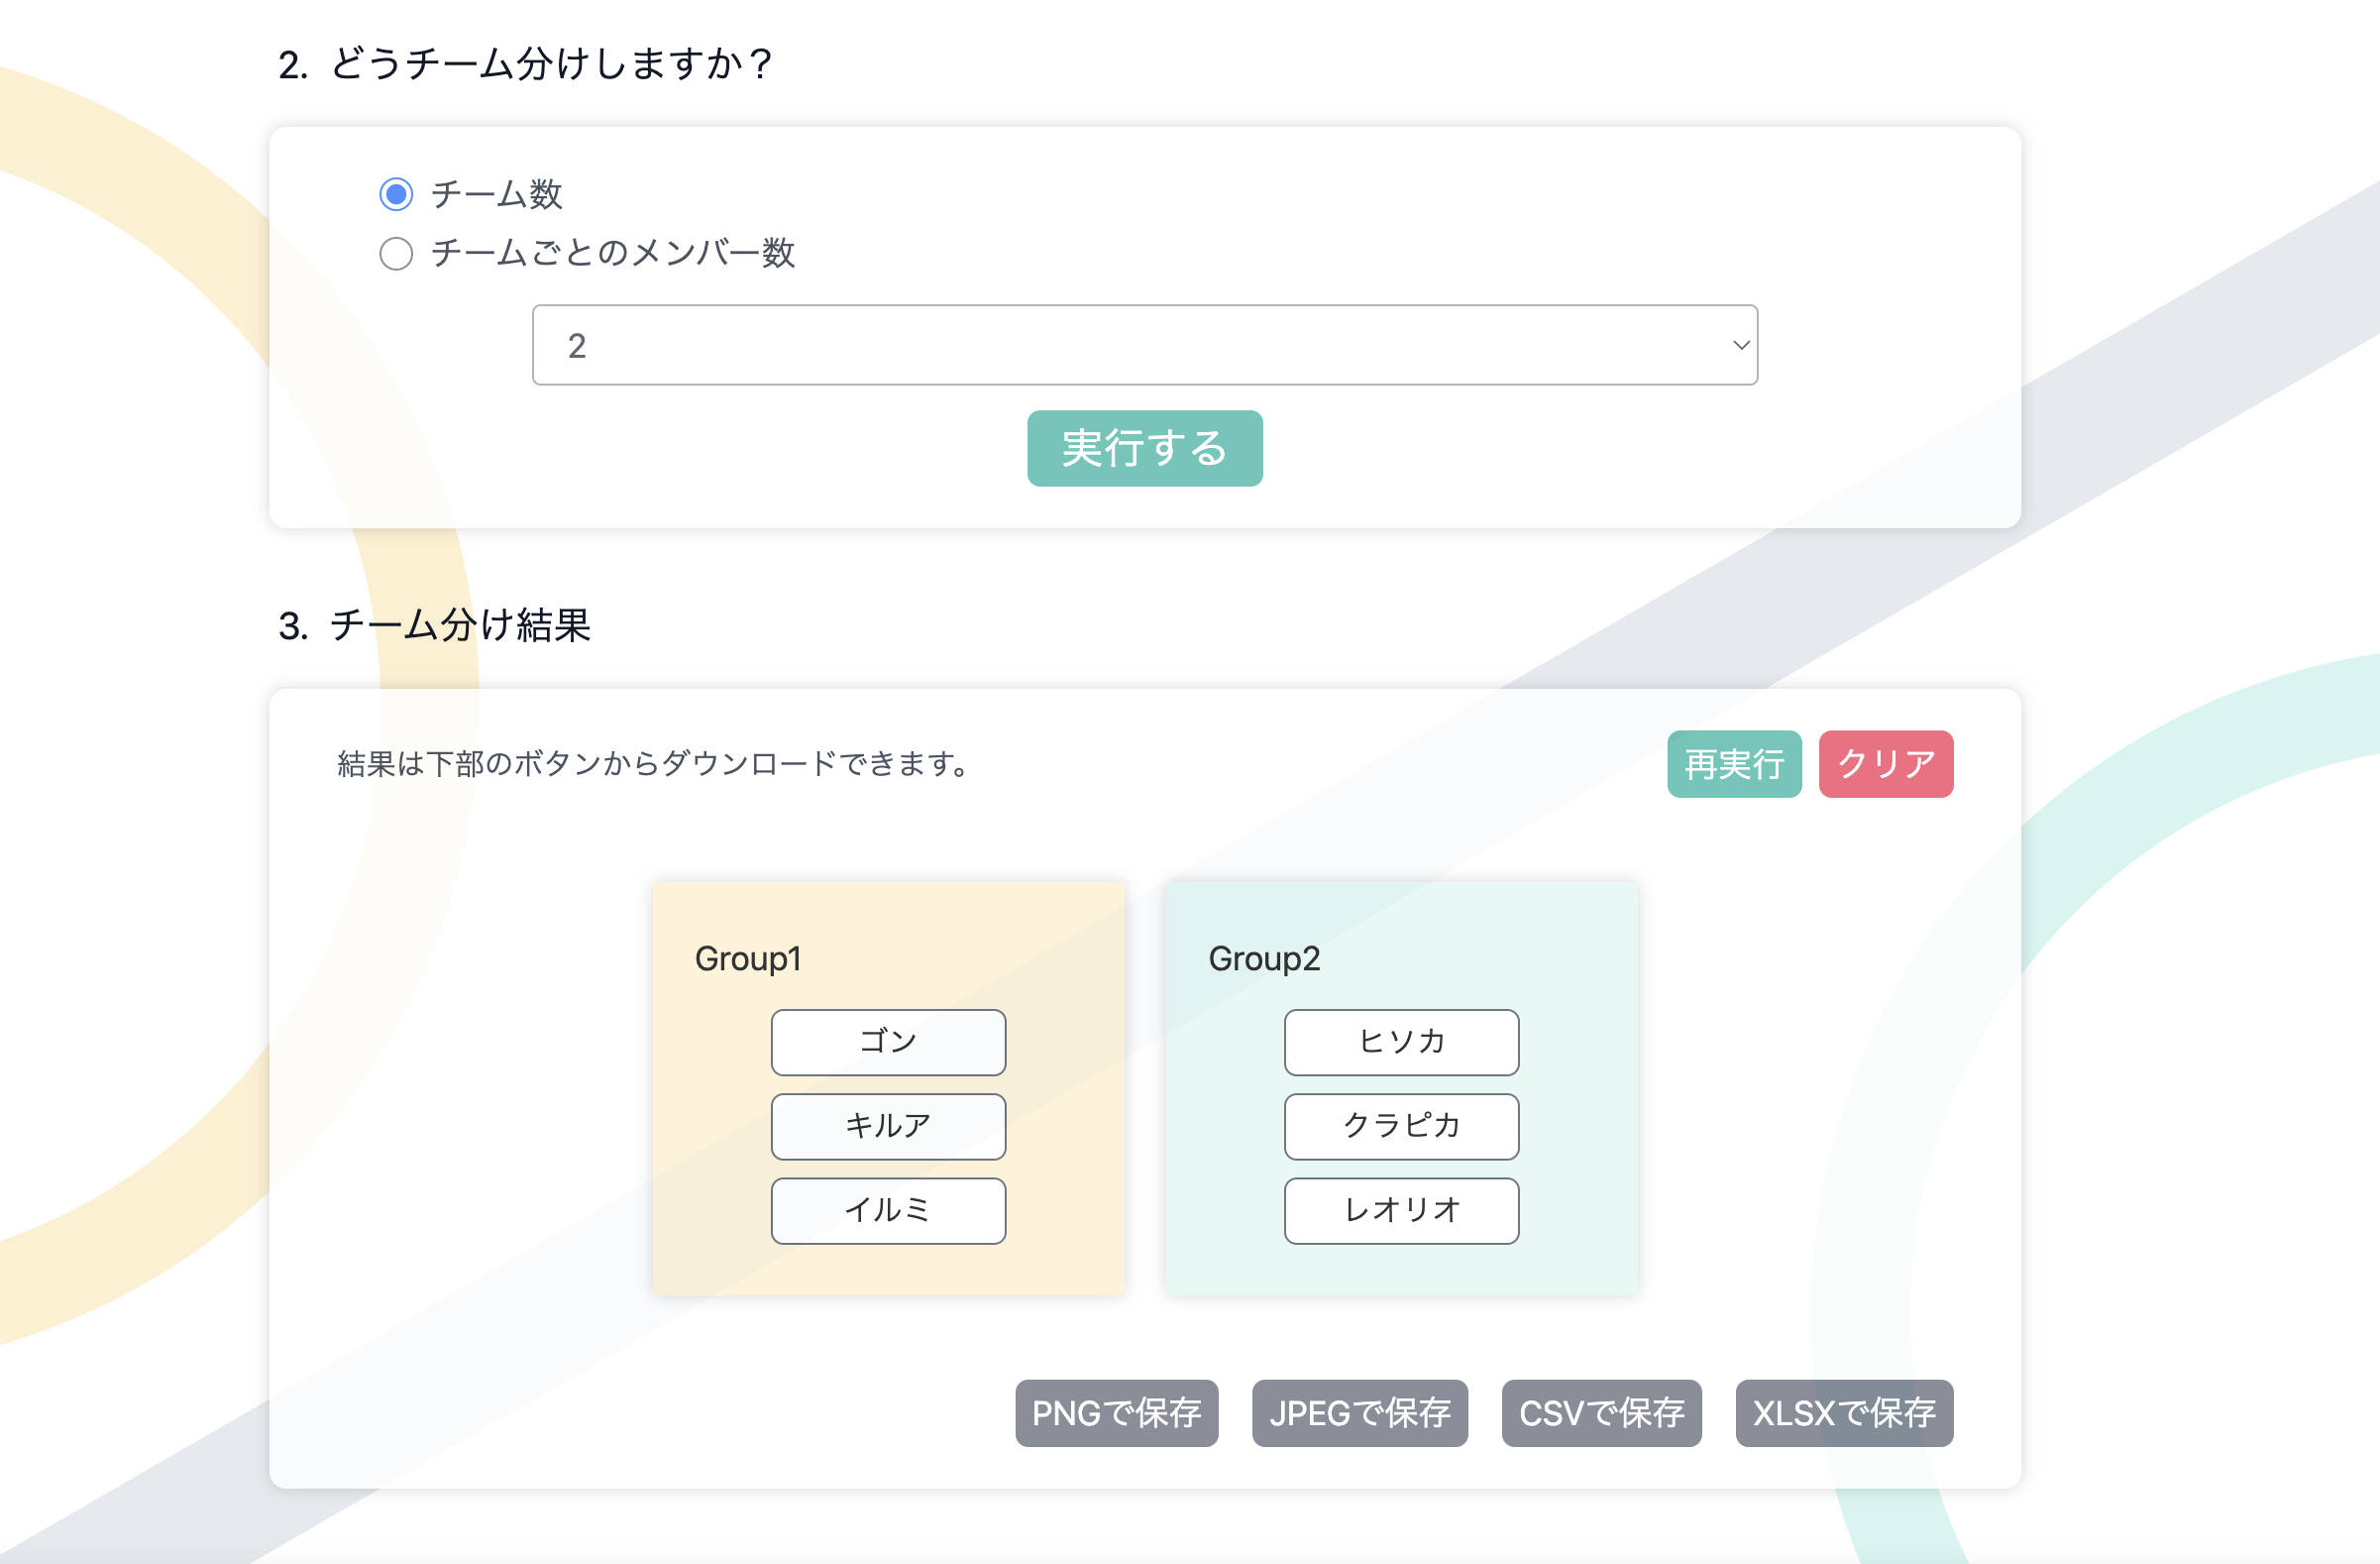The height and width of the screenshot is (1564, 2380).
Task: Open the team count dropdown
Action: tap(1145, 344)
